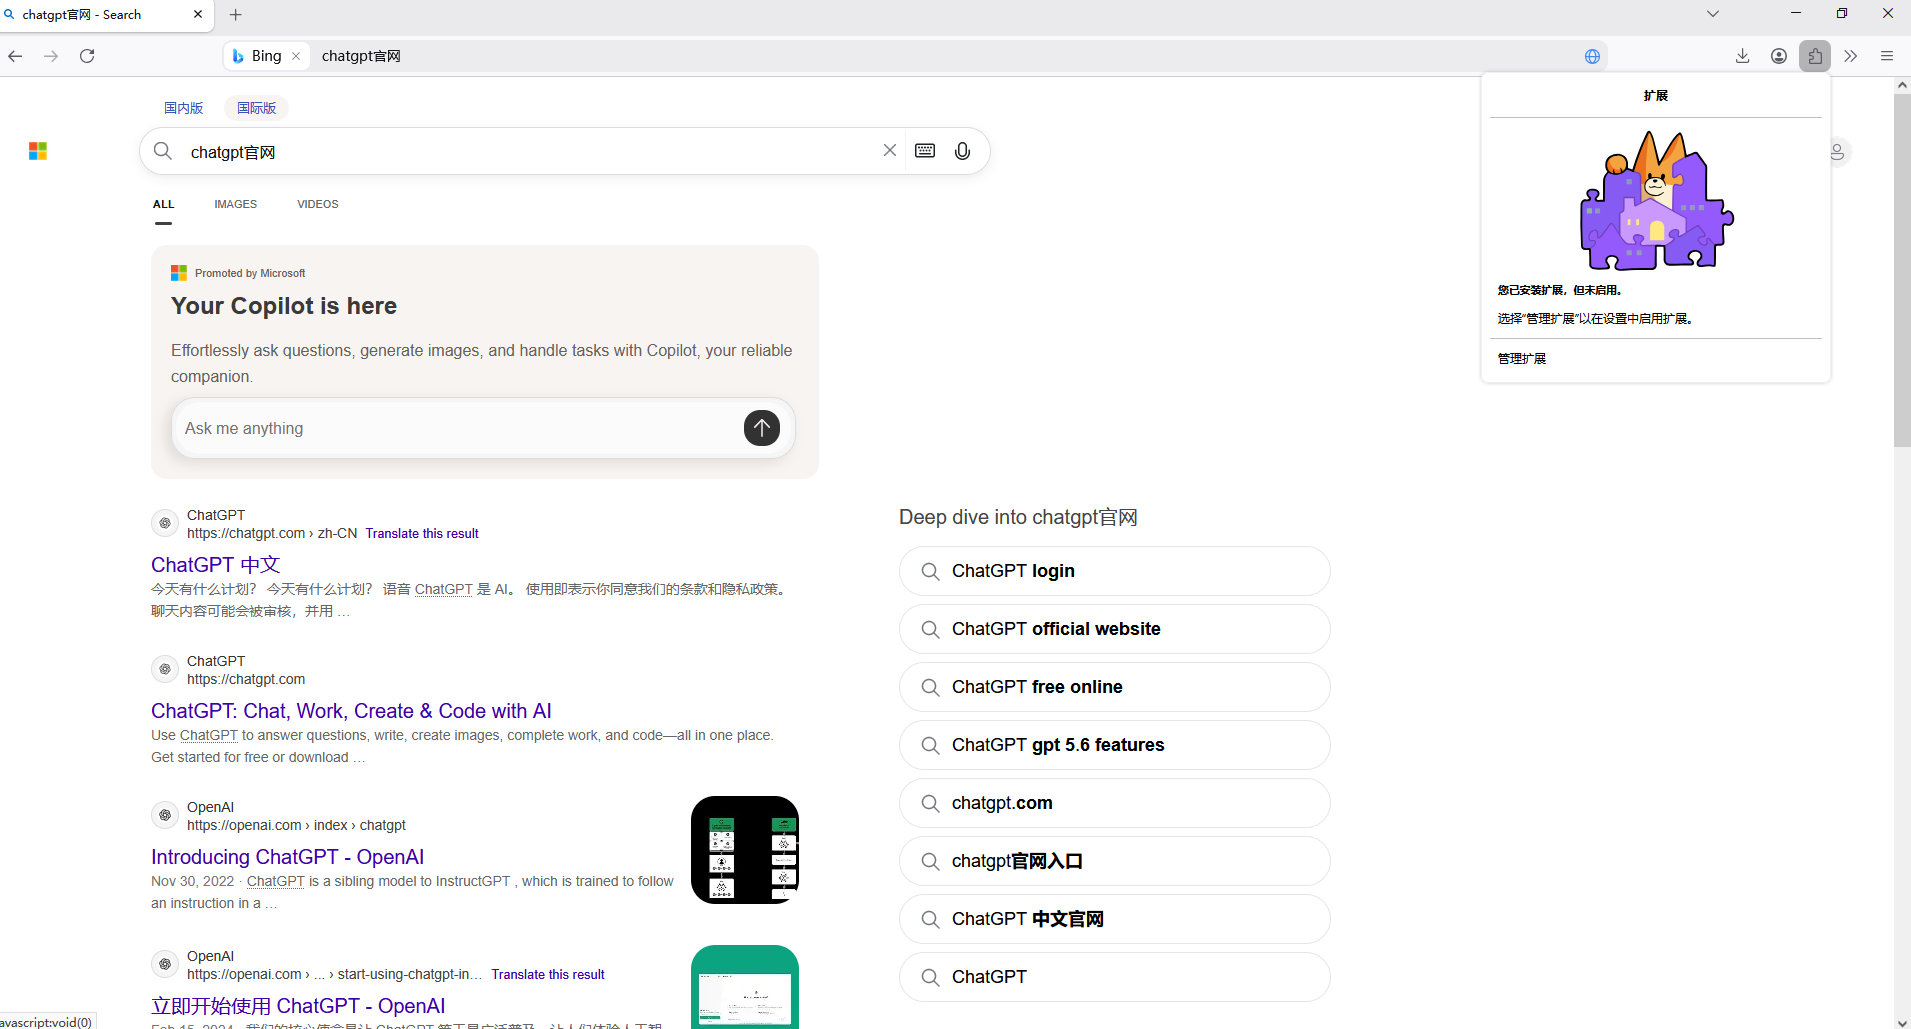The image size is (1911, 1029).
Task: Switch to 国际版 search
Action: 257,108
